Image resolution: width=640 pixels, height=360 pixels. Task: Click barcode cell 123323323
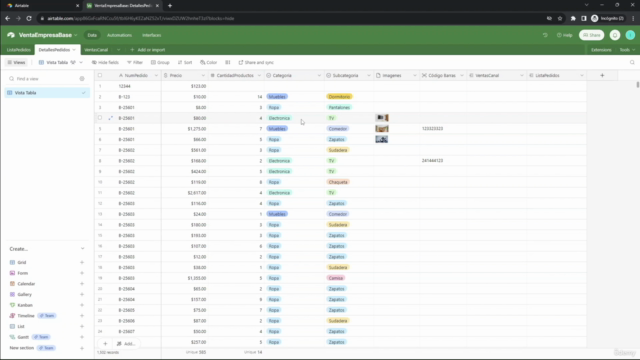[x=443, y=129]
